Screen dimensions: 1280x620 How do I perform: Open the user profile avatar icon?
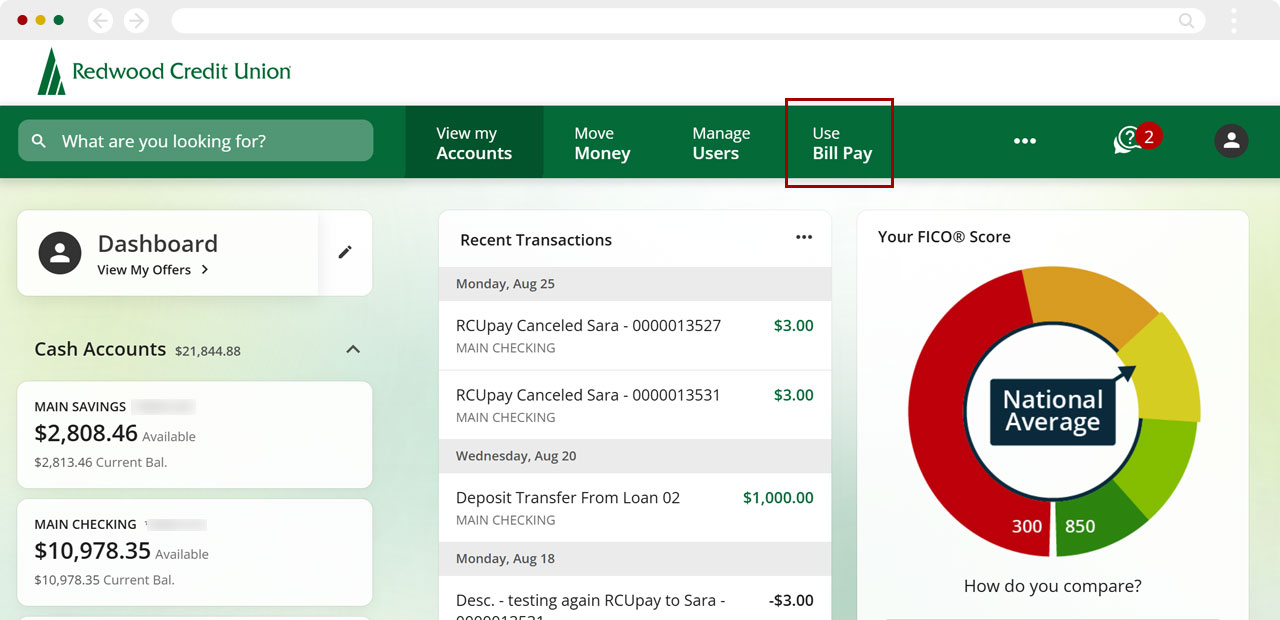pyautogui.click(x=1231, y=141)
